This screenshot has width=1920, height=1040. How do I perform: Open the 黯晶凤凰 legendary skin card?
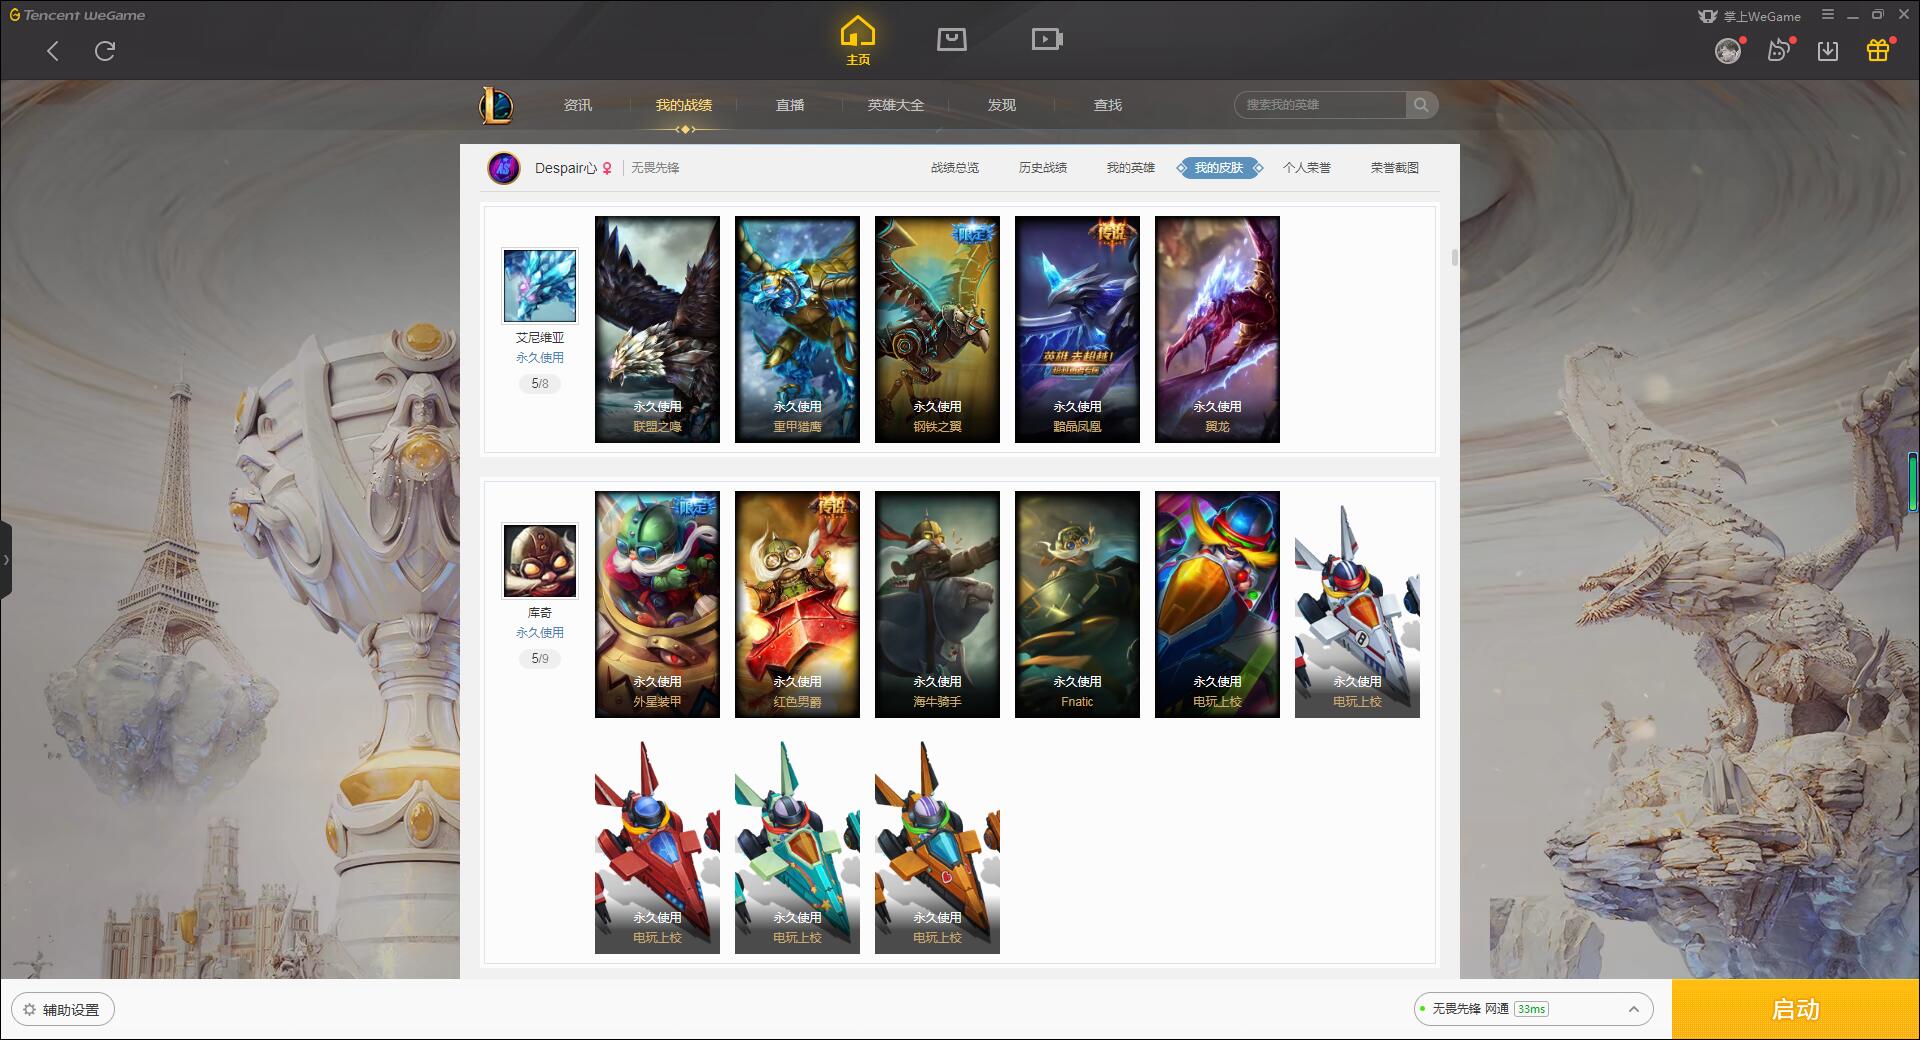point(1077,329)
